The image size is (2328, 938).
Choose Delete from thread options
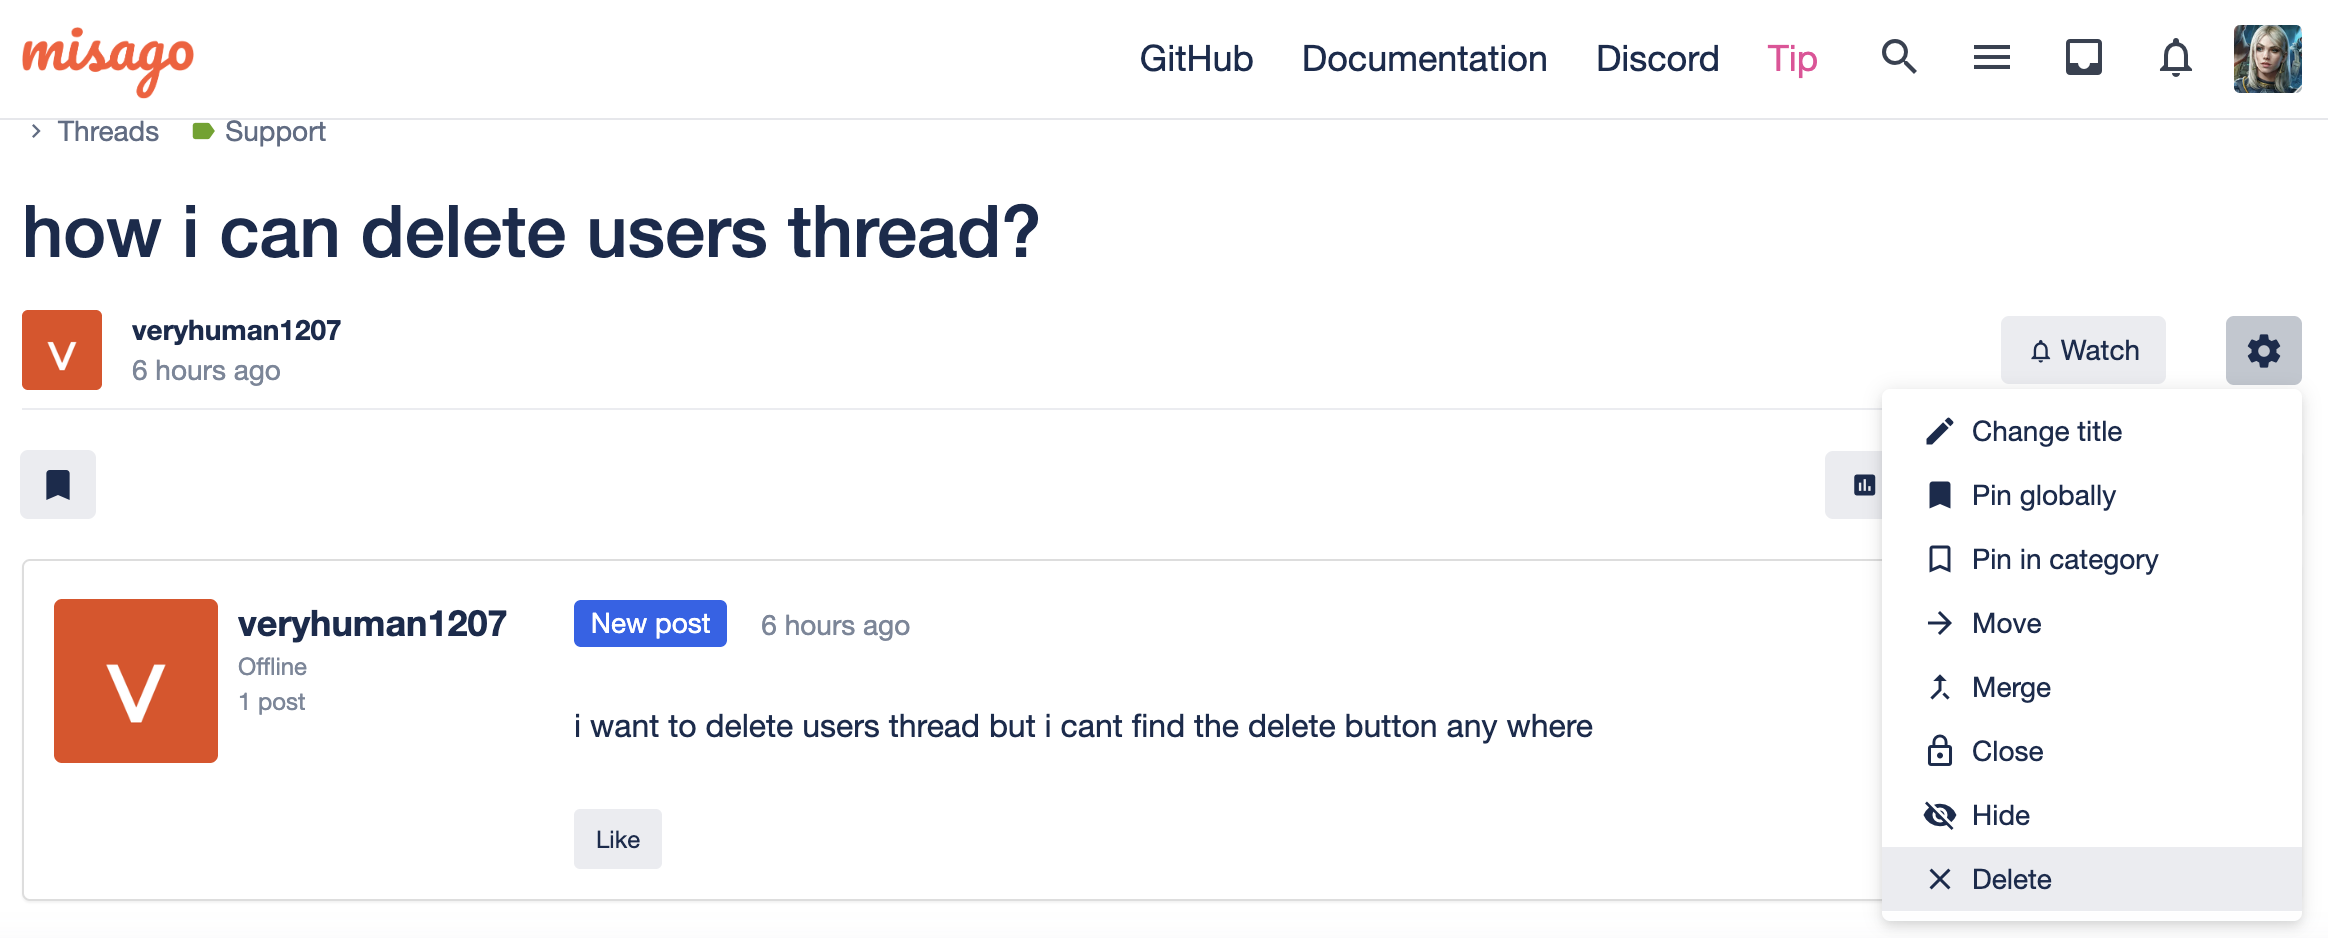pos(2011,880)
